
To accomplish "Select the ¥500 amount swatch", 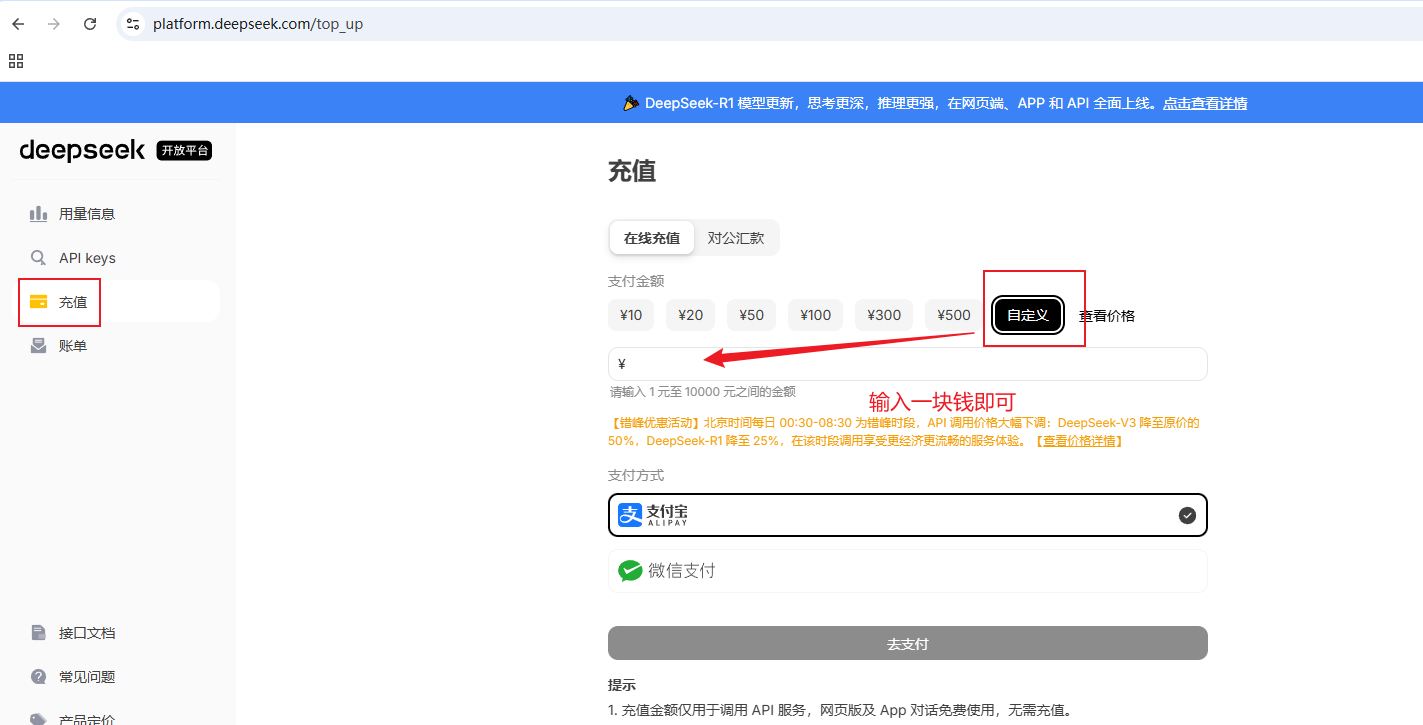I will pyautogui.click(x=953, y=314).
